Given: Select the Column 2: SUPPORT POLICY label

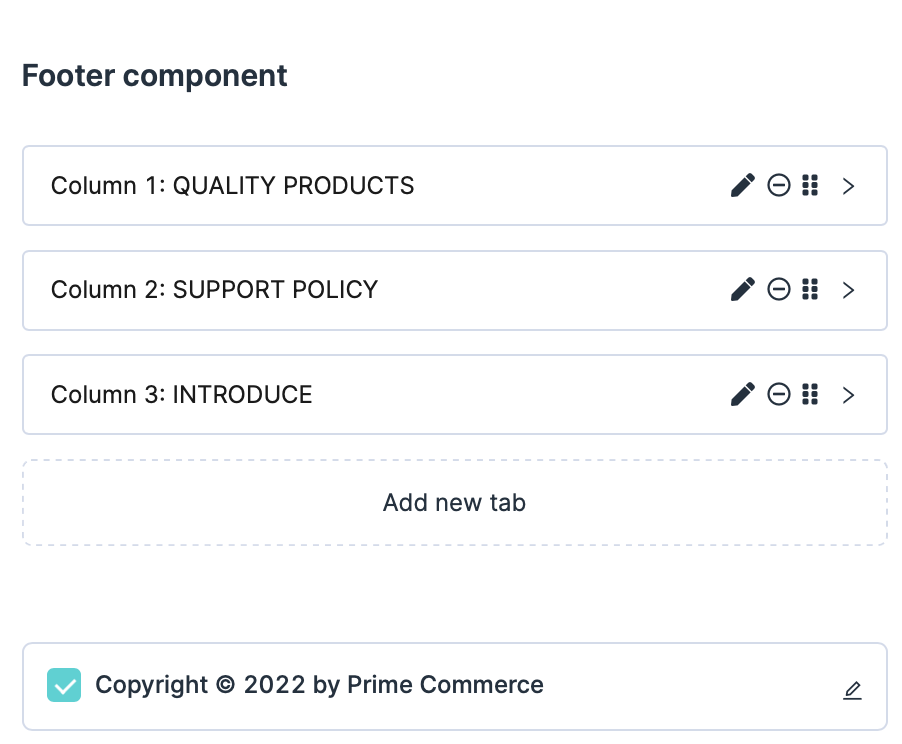Looking at the screenshot, I should pos(214,290).
